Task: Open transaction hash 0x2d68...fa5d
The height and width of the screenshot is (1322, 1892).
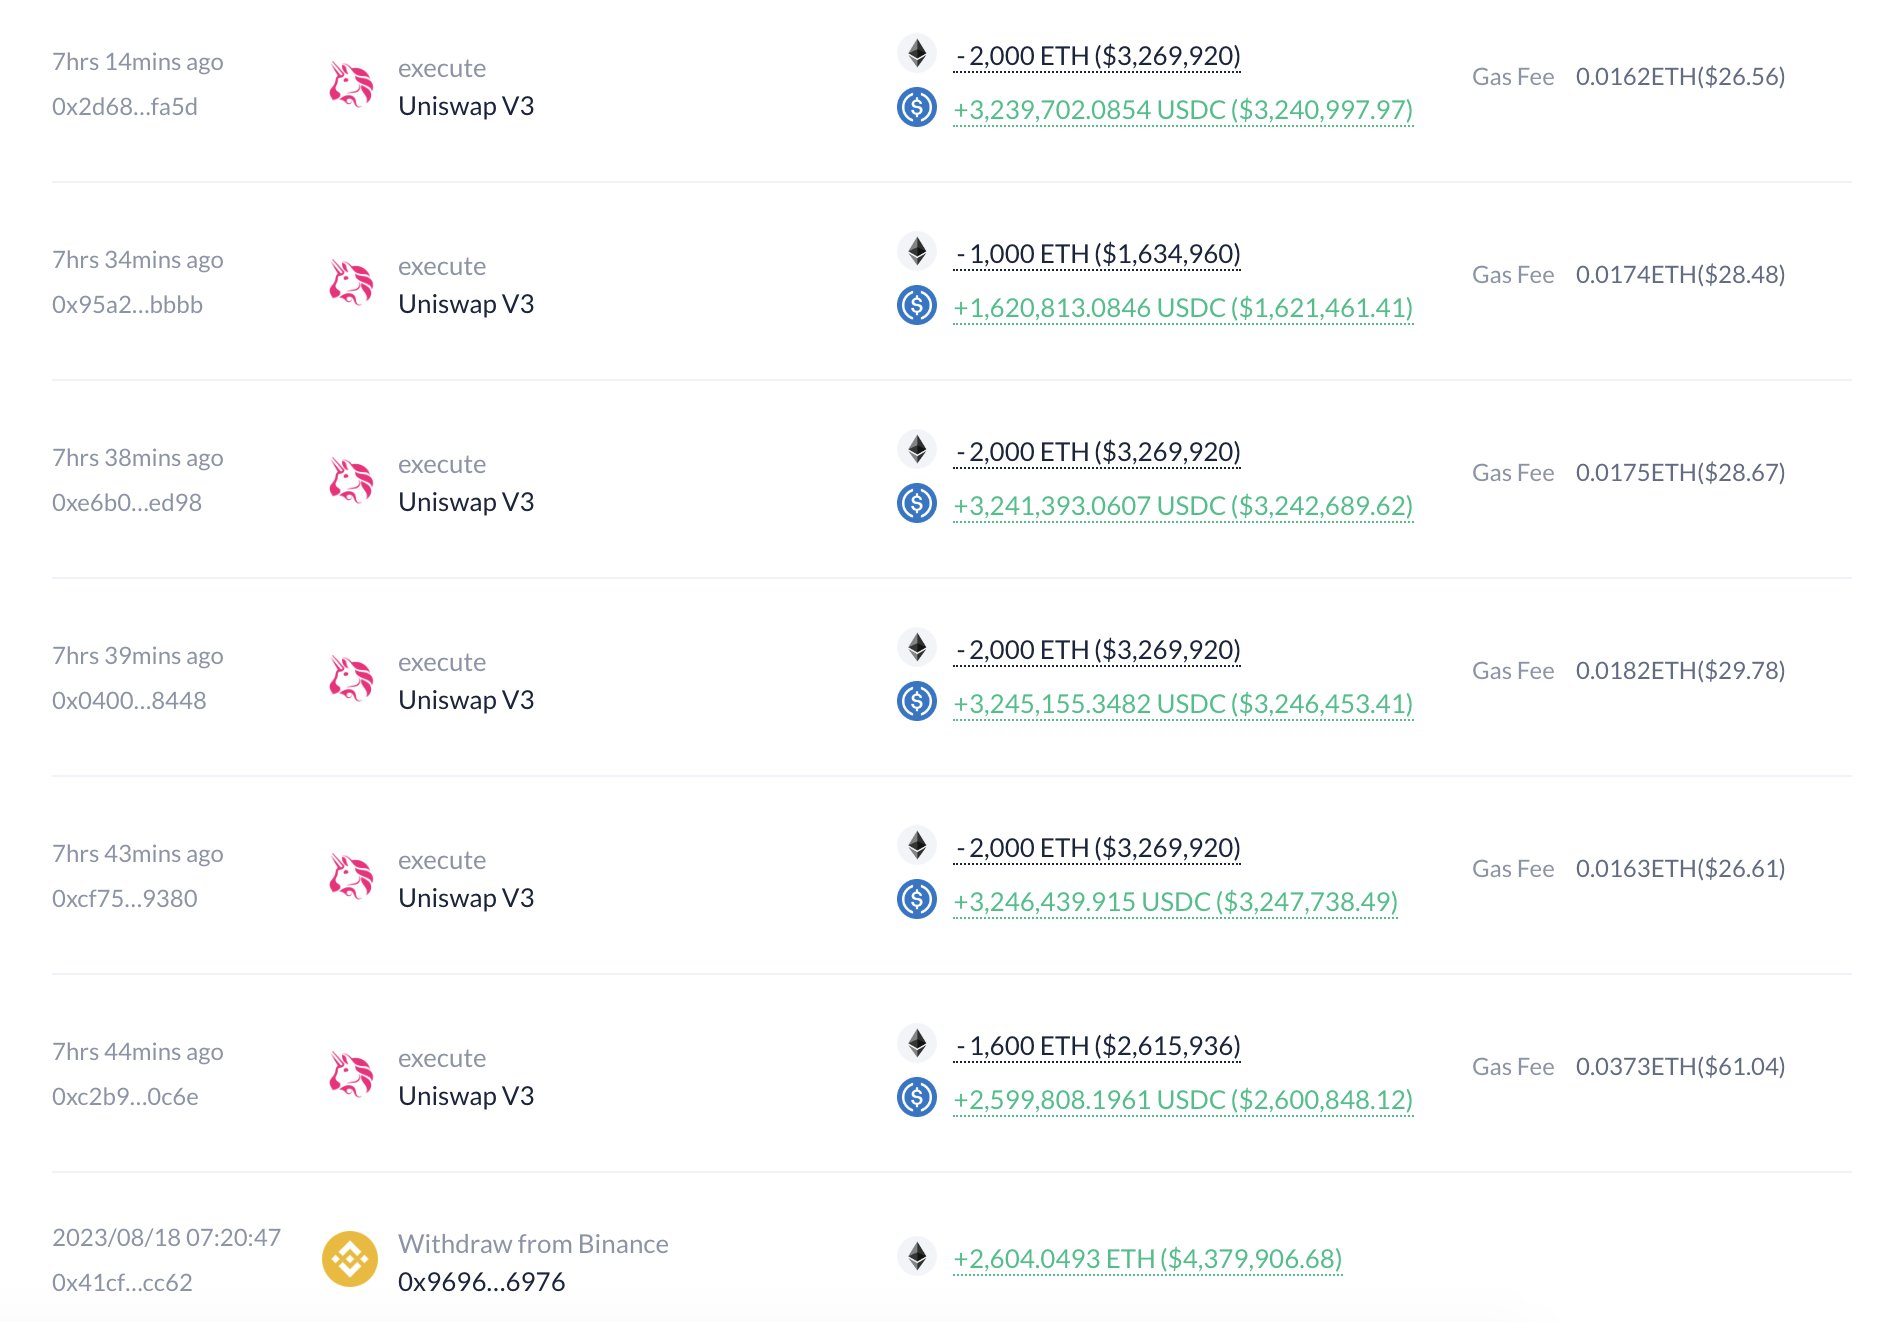Action: coord(126,106)
